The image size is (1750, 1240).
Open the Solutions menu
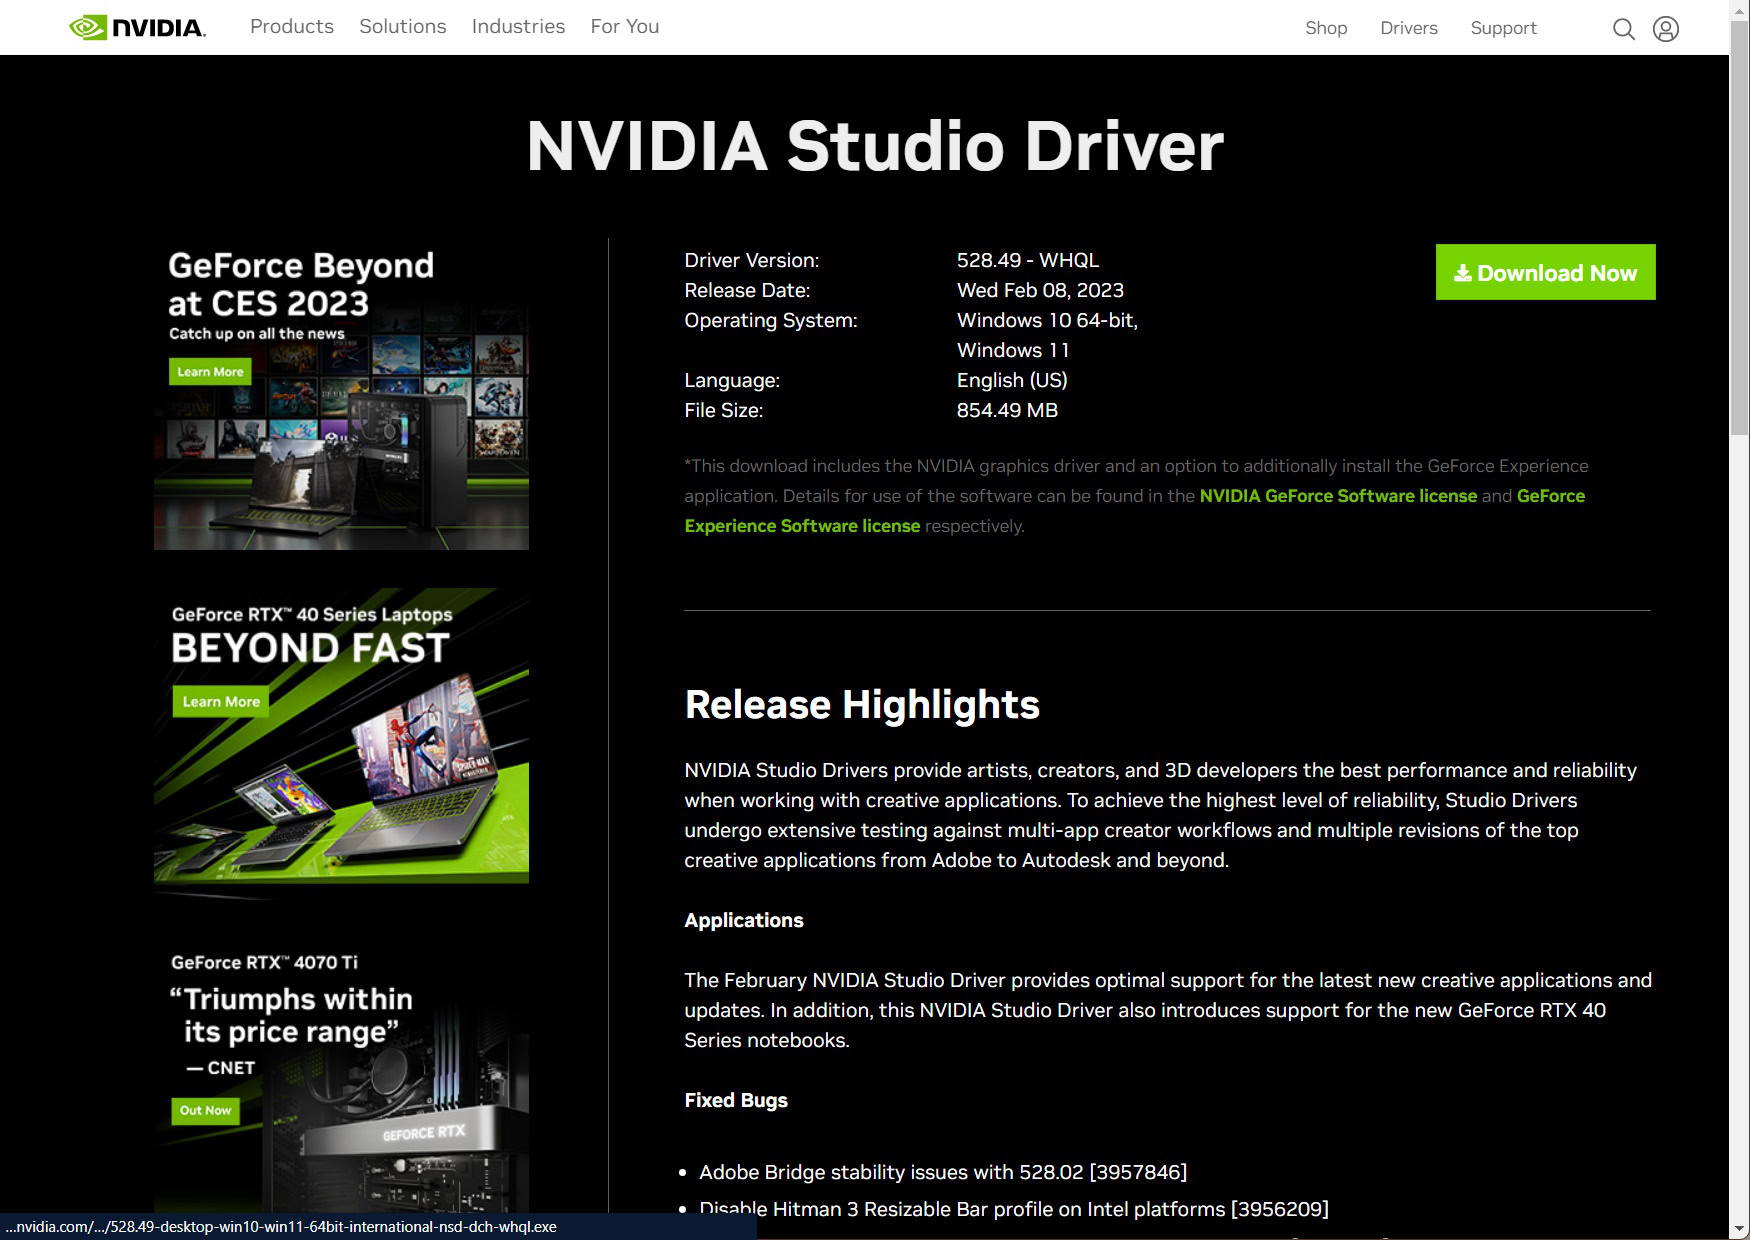click(x=402, y=27)
